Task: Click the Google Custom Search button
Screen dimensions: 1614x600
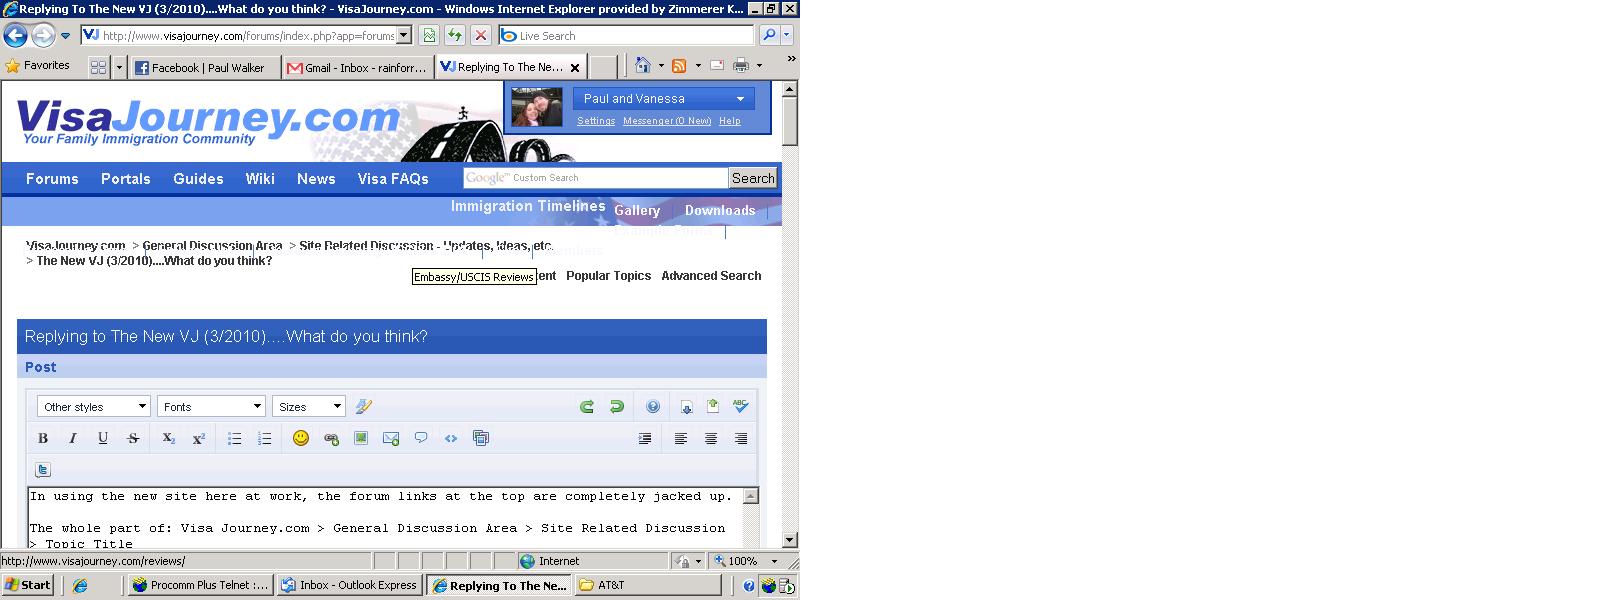Action: coord(753,178)
